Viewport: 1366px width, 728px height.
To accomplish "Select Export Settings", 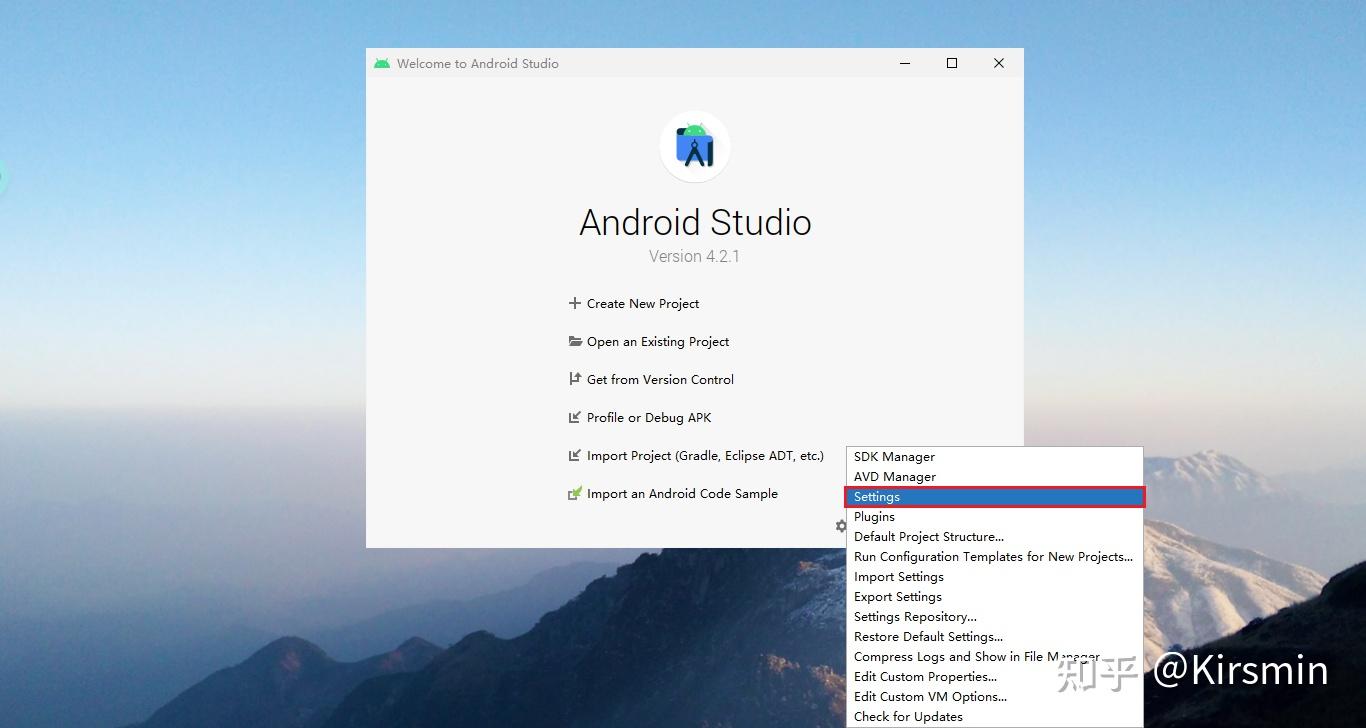I will pyautogui.click(x=897, y=596).
